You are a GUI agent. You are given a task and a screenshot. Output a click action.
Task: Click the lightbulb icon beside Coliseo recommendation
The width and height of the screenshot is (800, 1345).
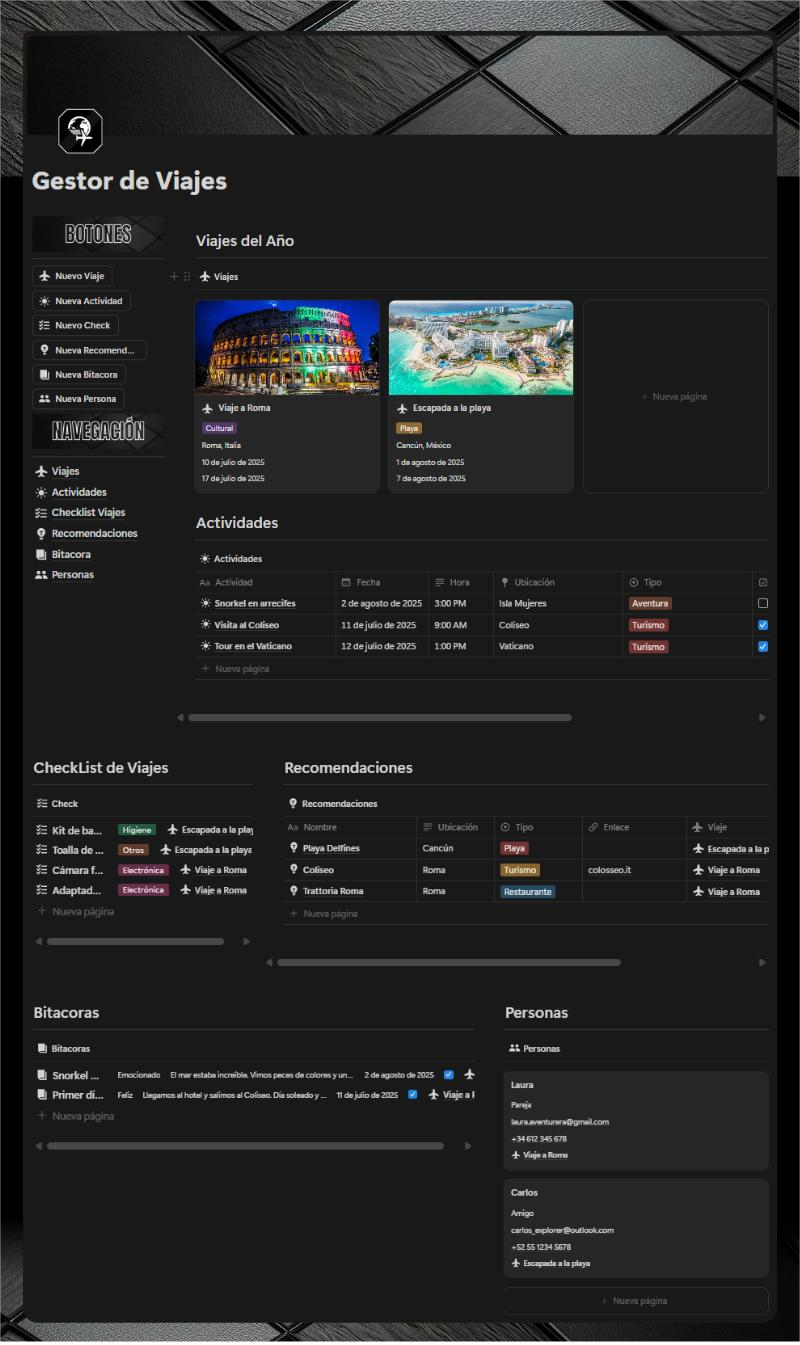pos(293,870)
